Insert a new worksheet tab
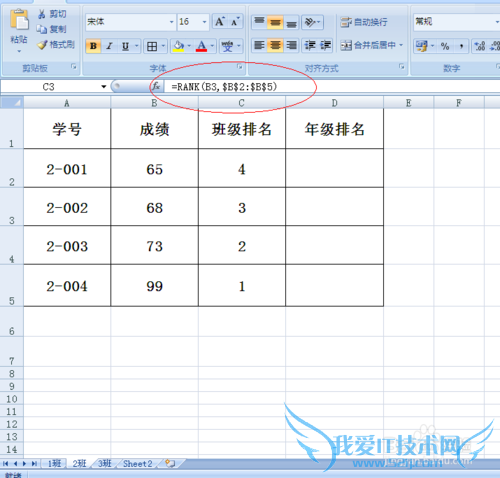Viewport: 500px width, 478px height. pos(170,463)
